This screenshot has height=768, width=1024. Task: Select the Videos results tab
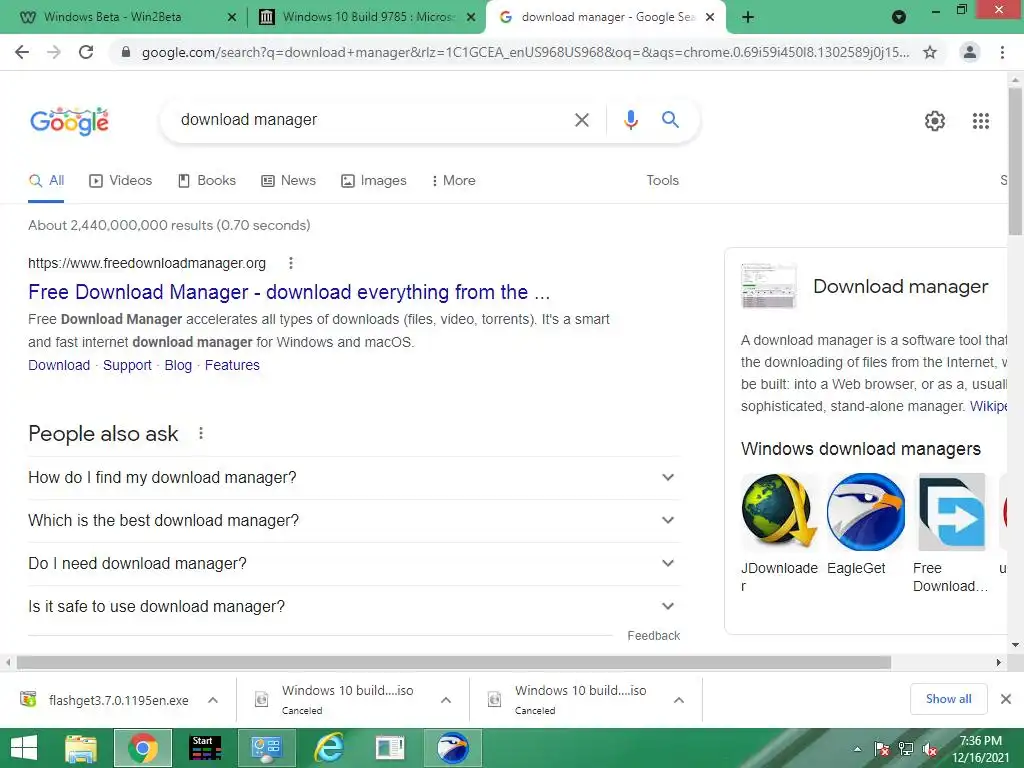coord(120,181)
